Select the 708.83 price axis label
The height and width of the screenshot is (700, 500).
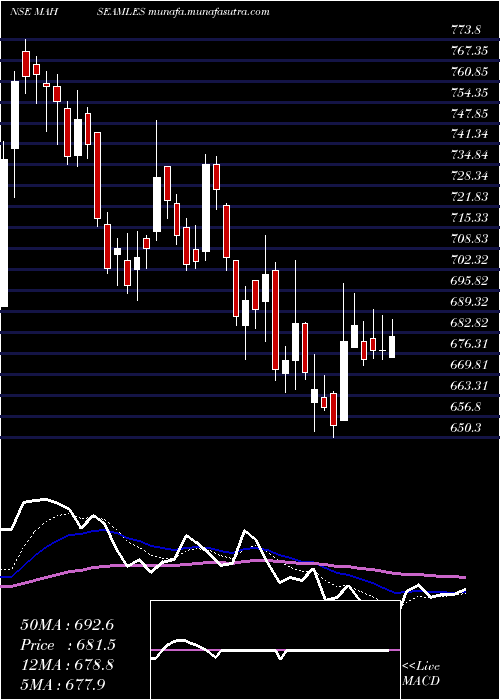[x=469, y=238]
